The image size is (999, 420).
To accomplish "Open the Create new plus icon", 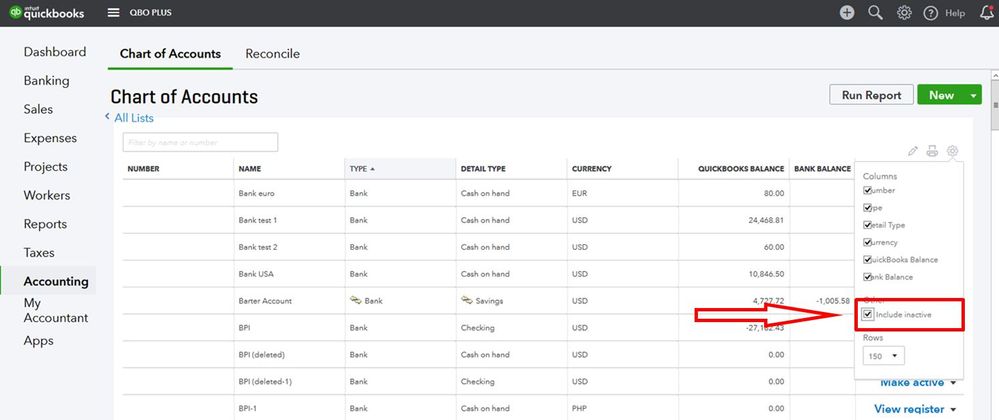I will pos(847,13).
